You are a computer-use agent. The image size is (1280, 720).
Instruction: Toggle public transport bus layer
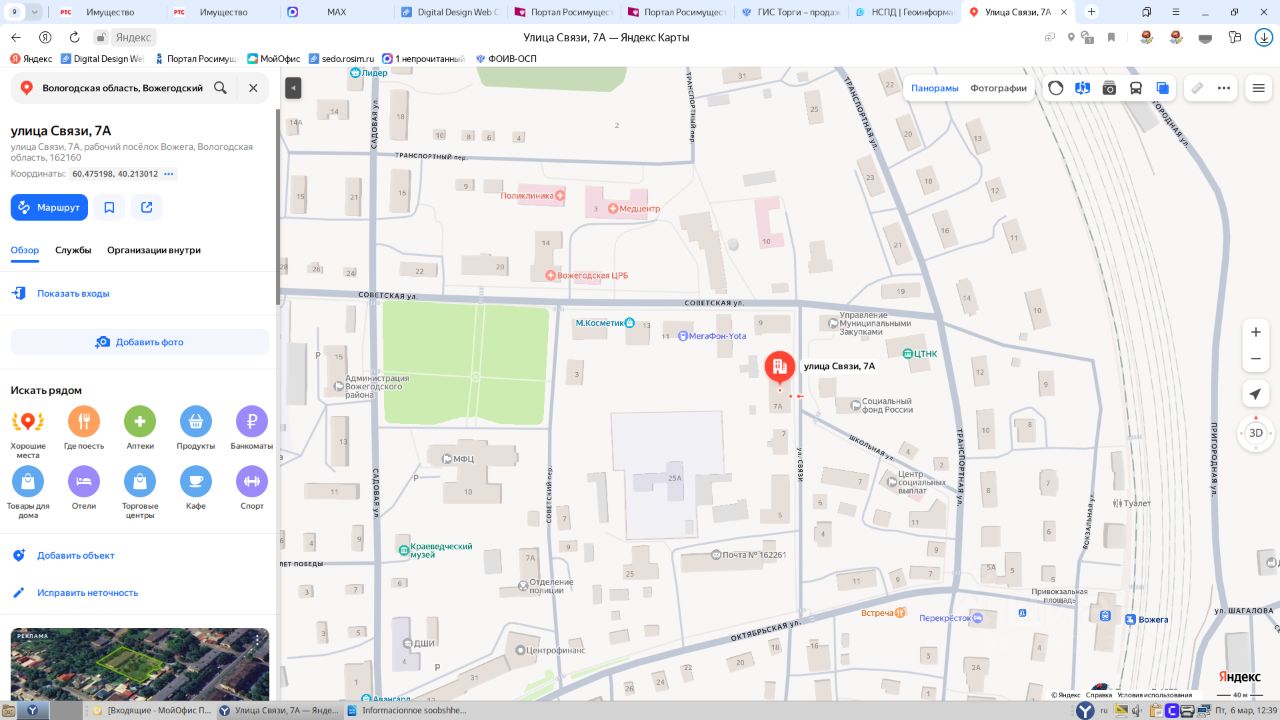[x=1136, y=88]
